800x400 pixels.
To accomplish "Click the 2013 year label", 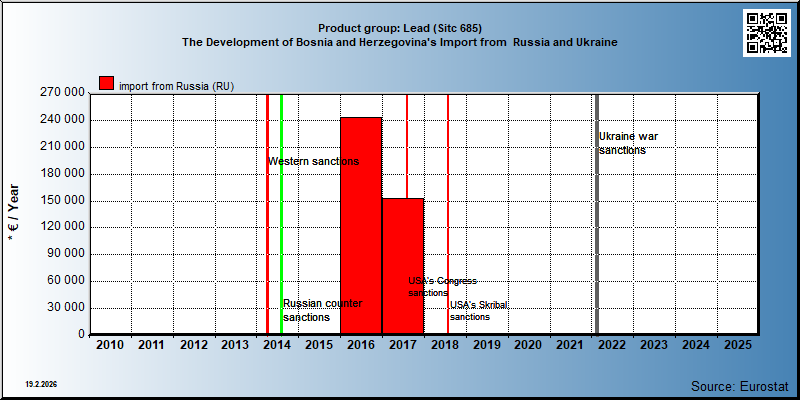I will [235, 345].
